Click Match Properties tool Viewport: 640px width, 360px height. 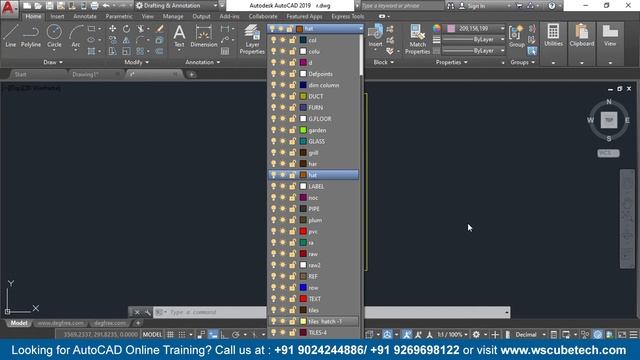[417, 39]
